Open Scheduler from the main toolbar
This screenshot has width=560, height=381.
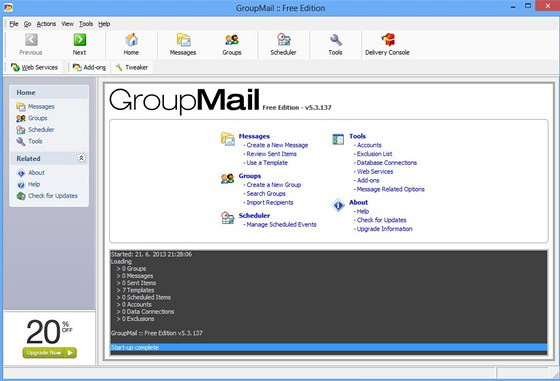(283, 45)
